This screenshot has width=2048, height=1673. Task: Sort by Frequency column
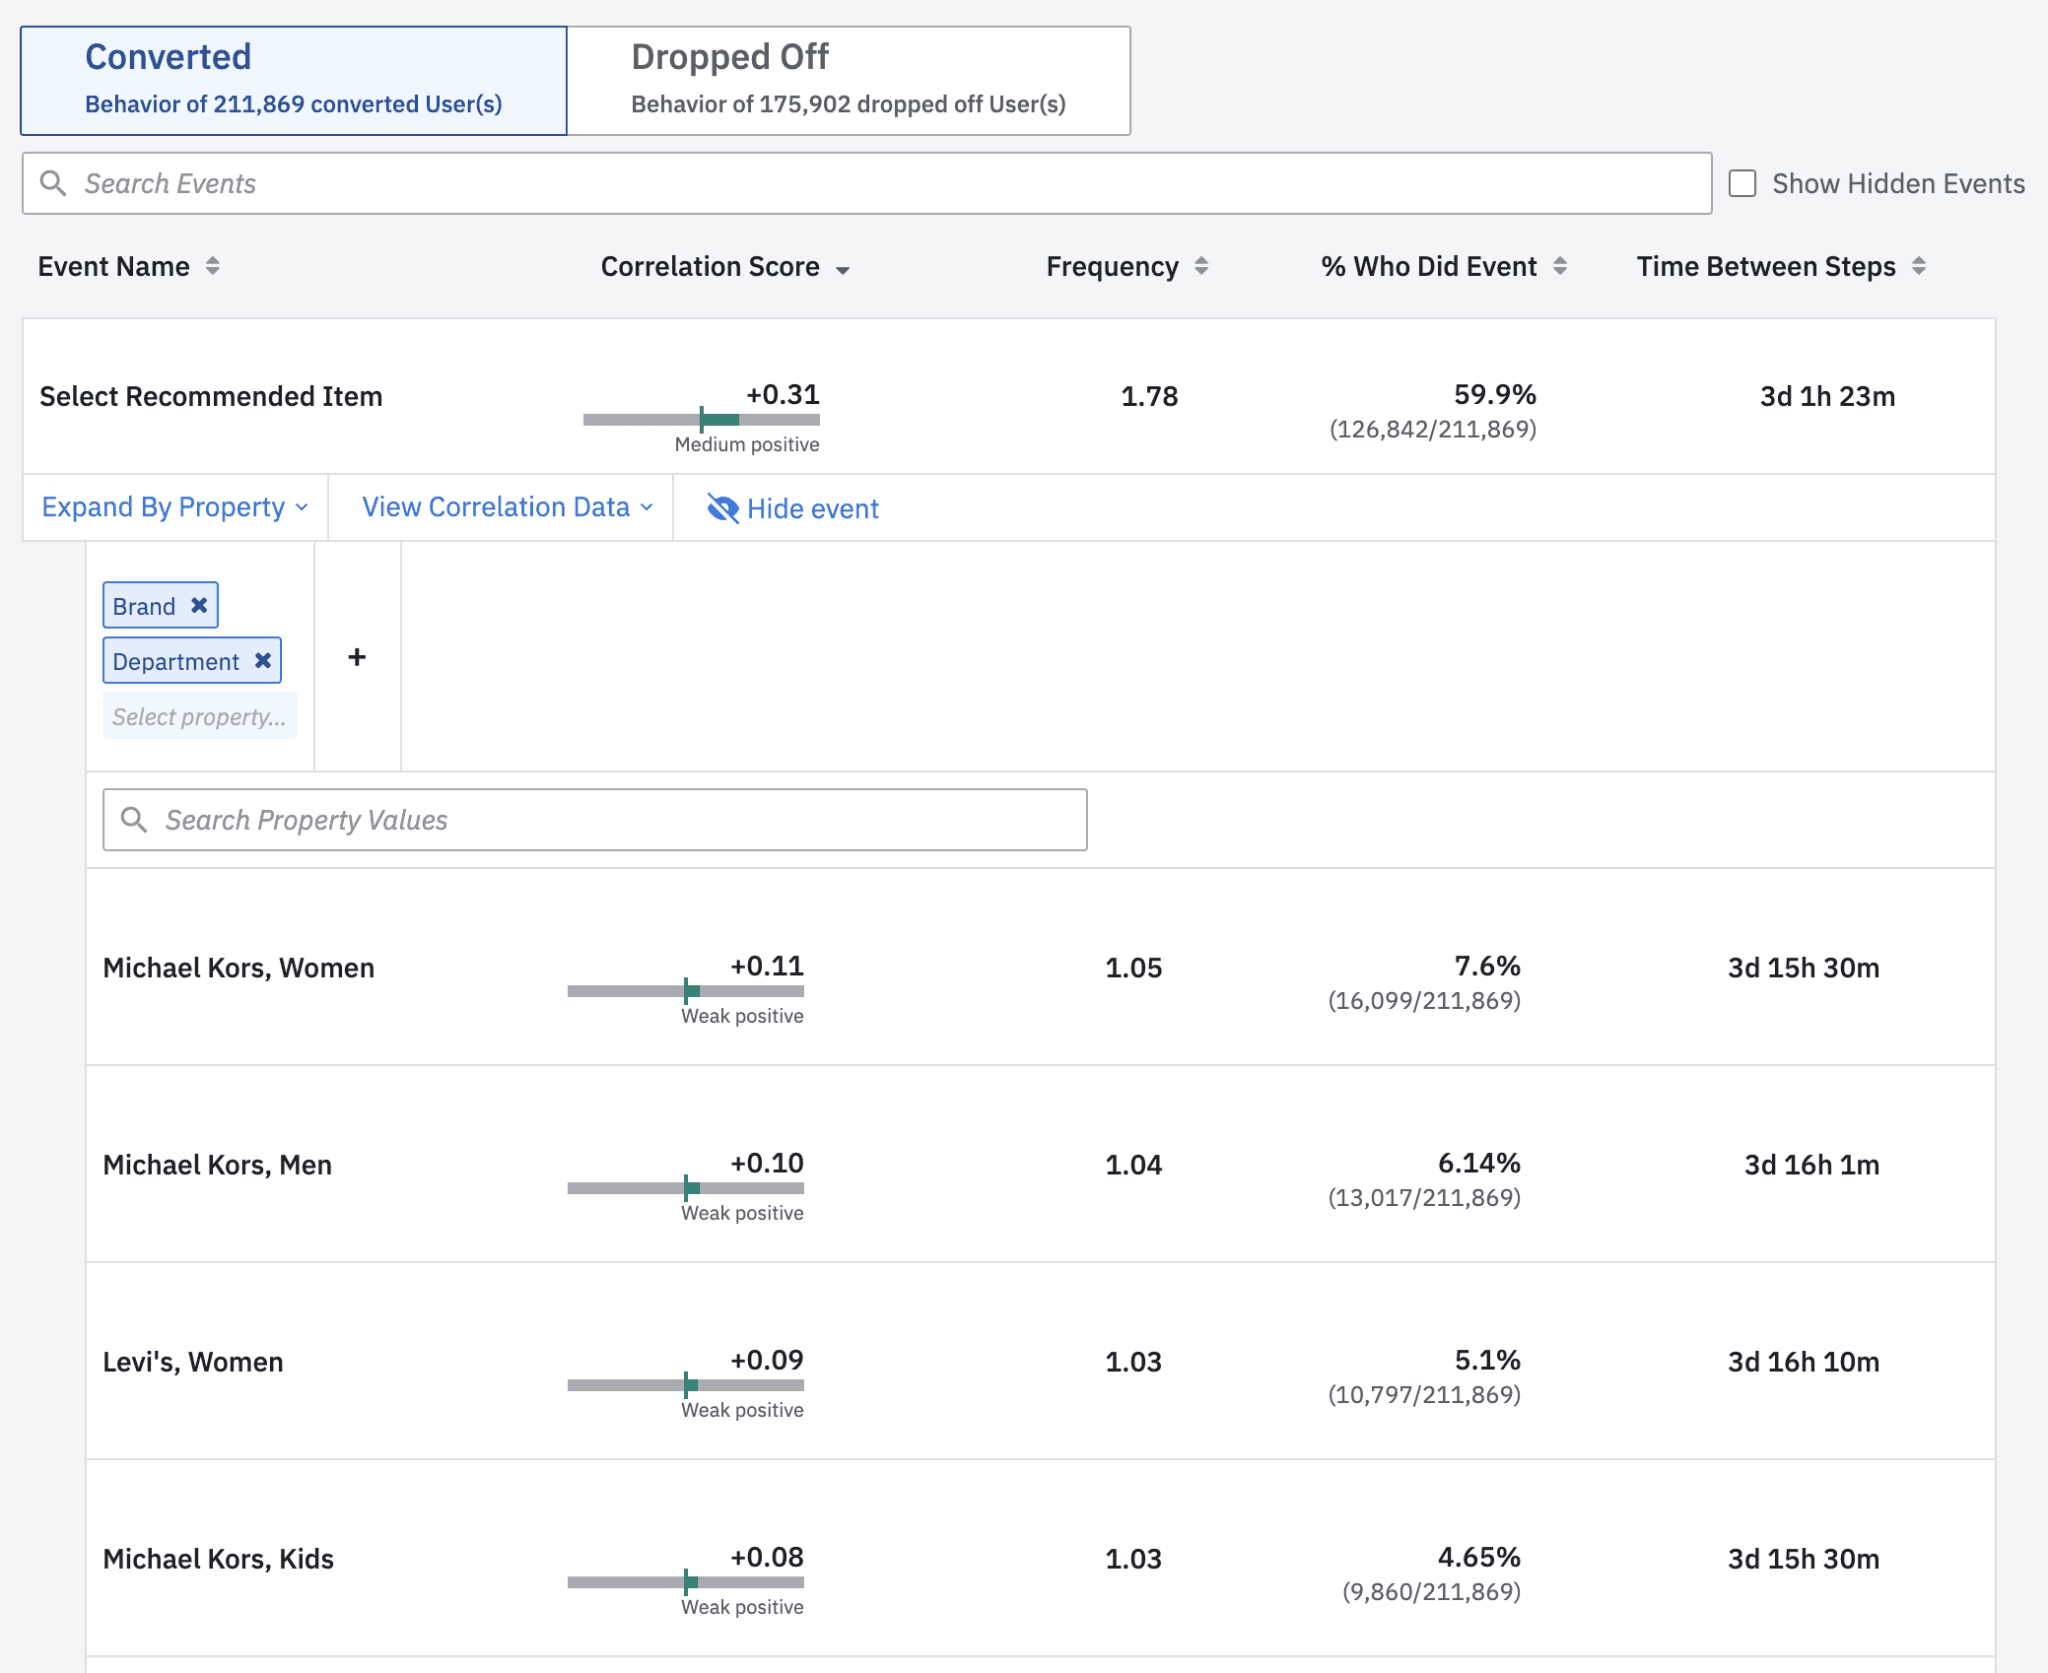coord(1201,266)
